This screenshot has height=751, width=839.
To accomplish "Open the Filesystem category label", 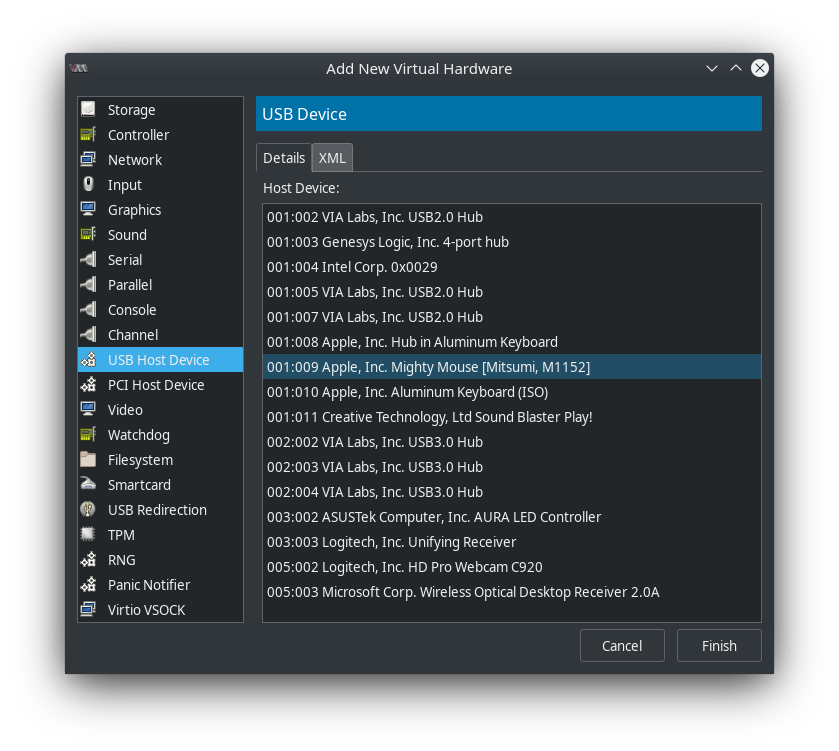I will [x=140, y=460].
